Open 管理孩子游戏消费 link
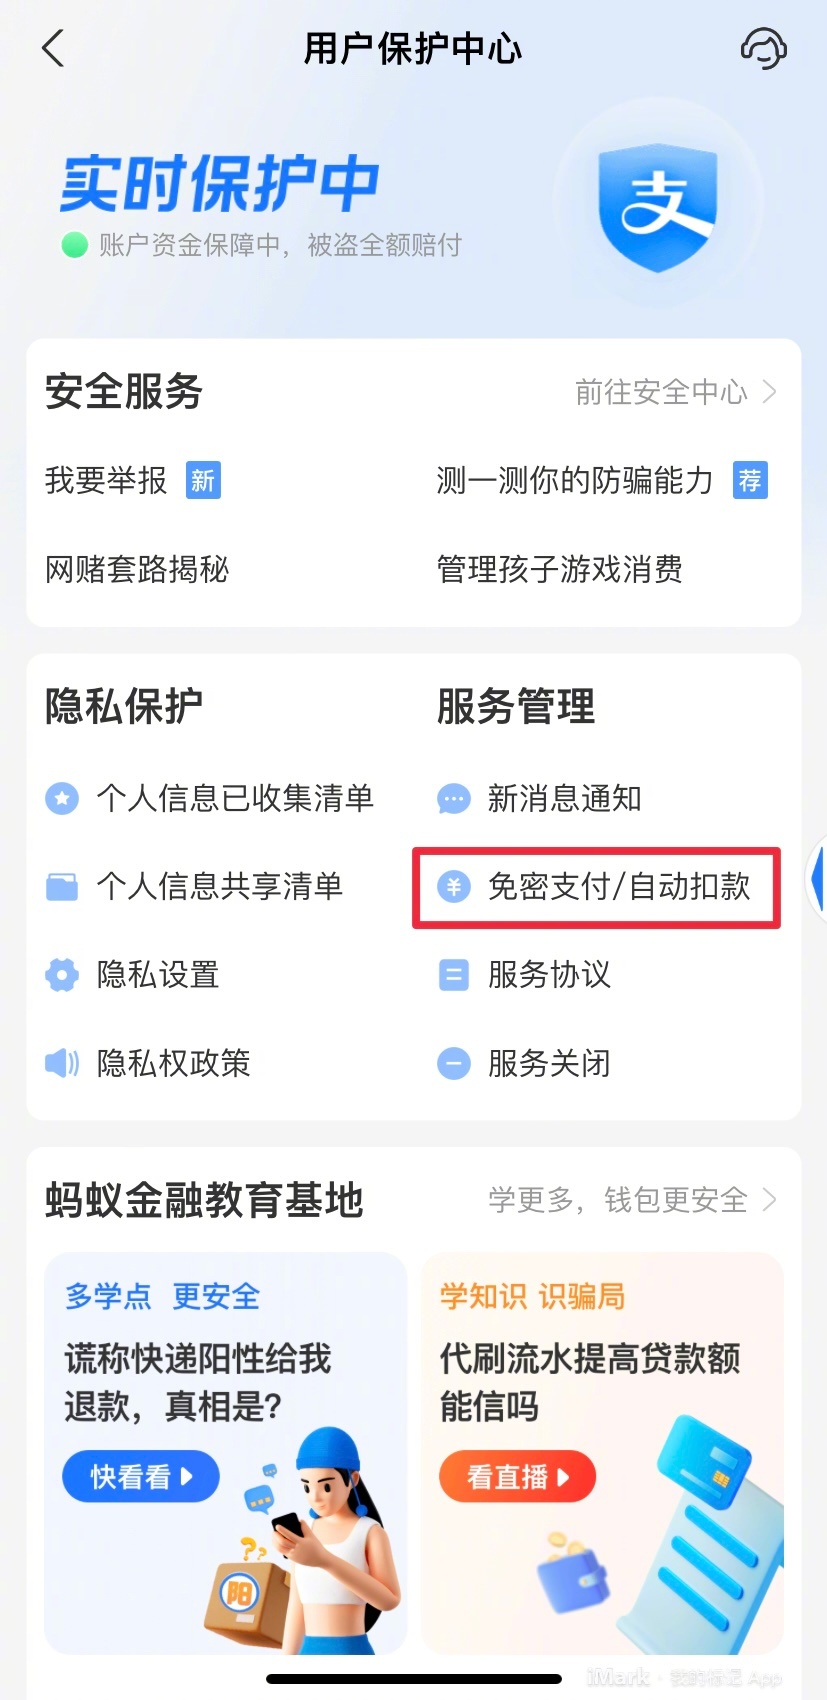Image resolution: width=827 pixels, height=1700 pixels. click(560, 570)
